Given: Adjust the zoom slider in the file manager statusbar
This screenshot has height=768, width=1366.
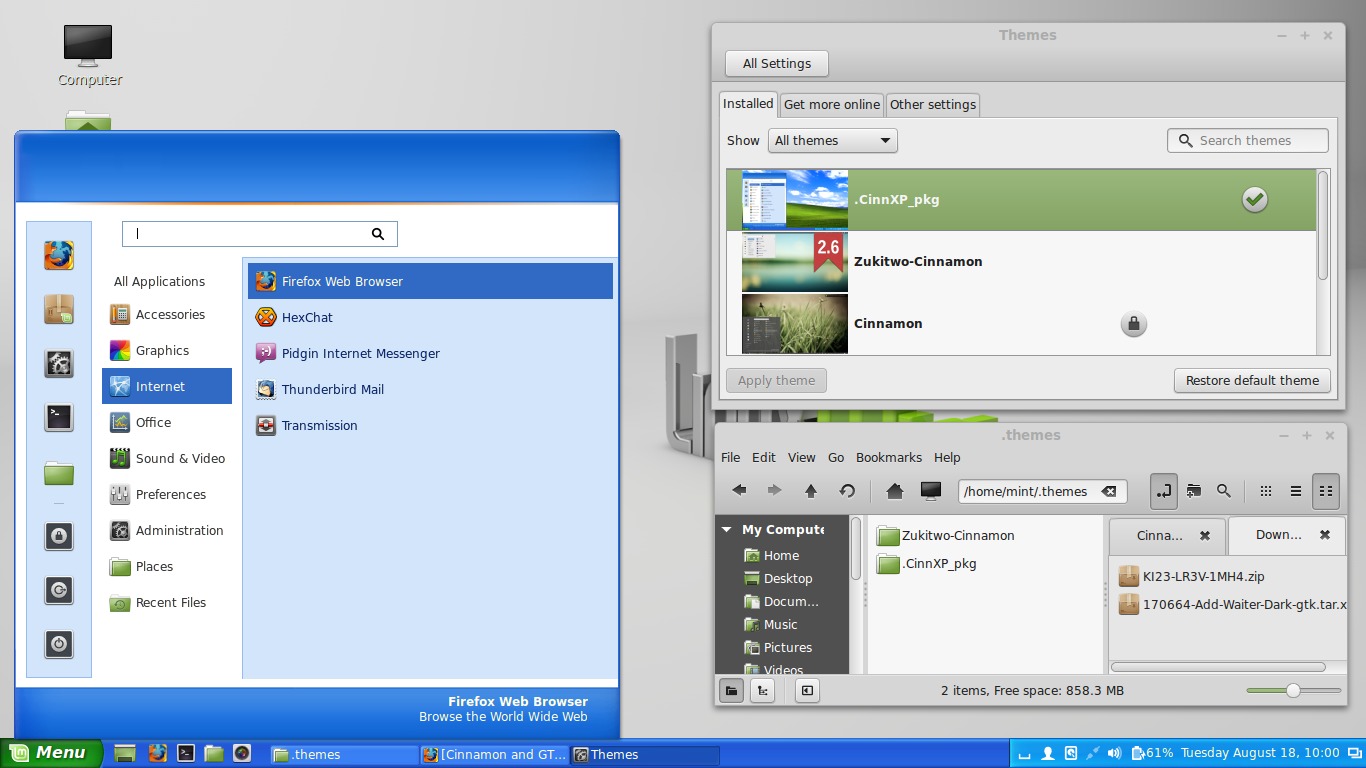Looking at the screenshot, I should 1293,690.
